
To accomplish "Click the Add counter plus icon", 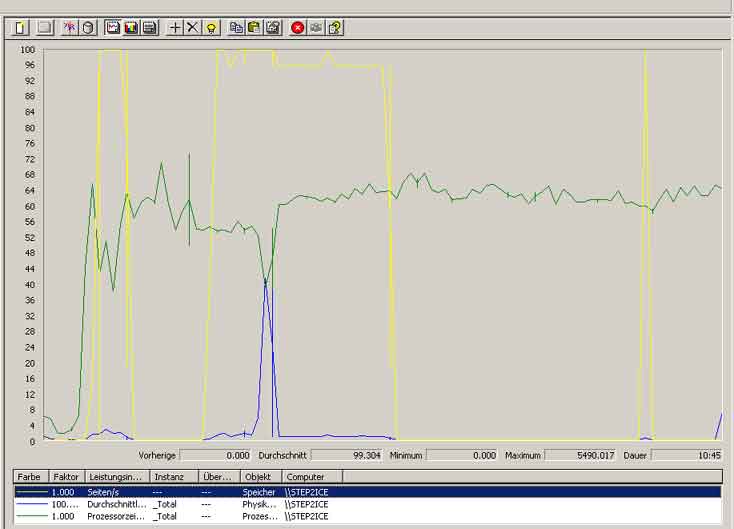I will [175, 28].
